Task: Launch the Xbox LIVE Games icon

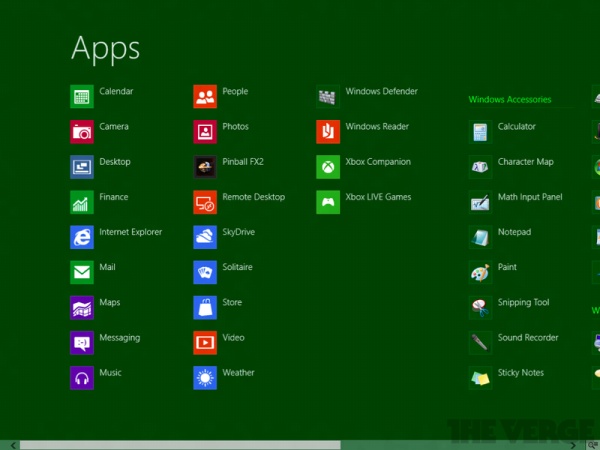Action: [x=328, y=202]
